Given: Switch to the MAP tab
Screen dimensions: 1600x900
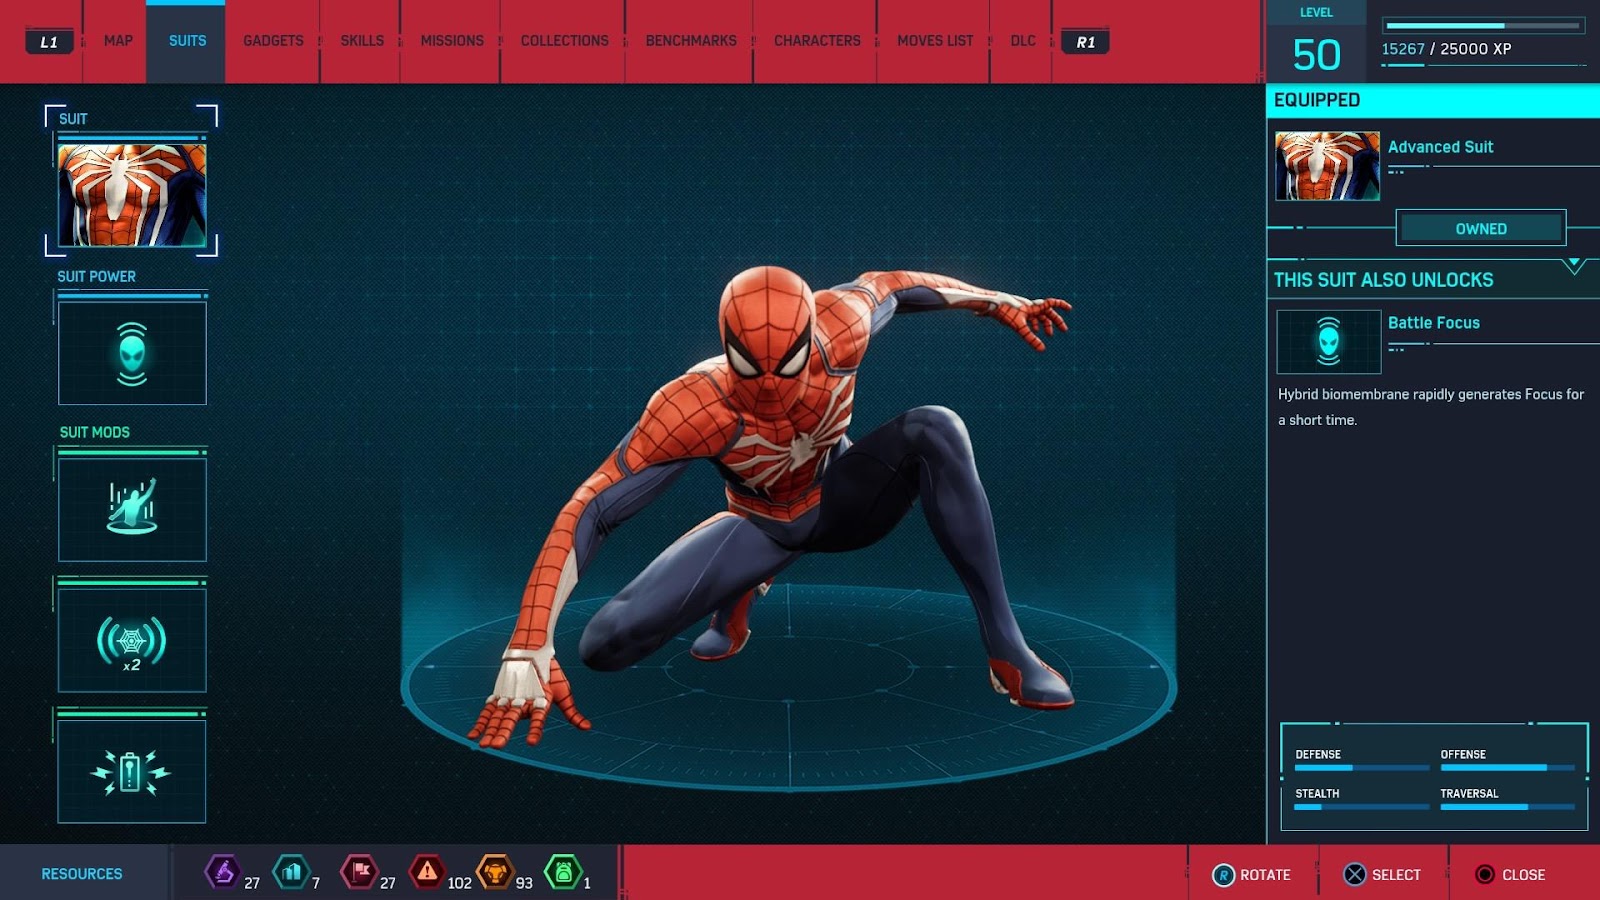Looking at the screenshot, I should pos(118,41).
